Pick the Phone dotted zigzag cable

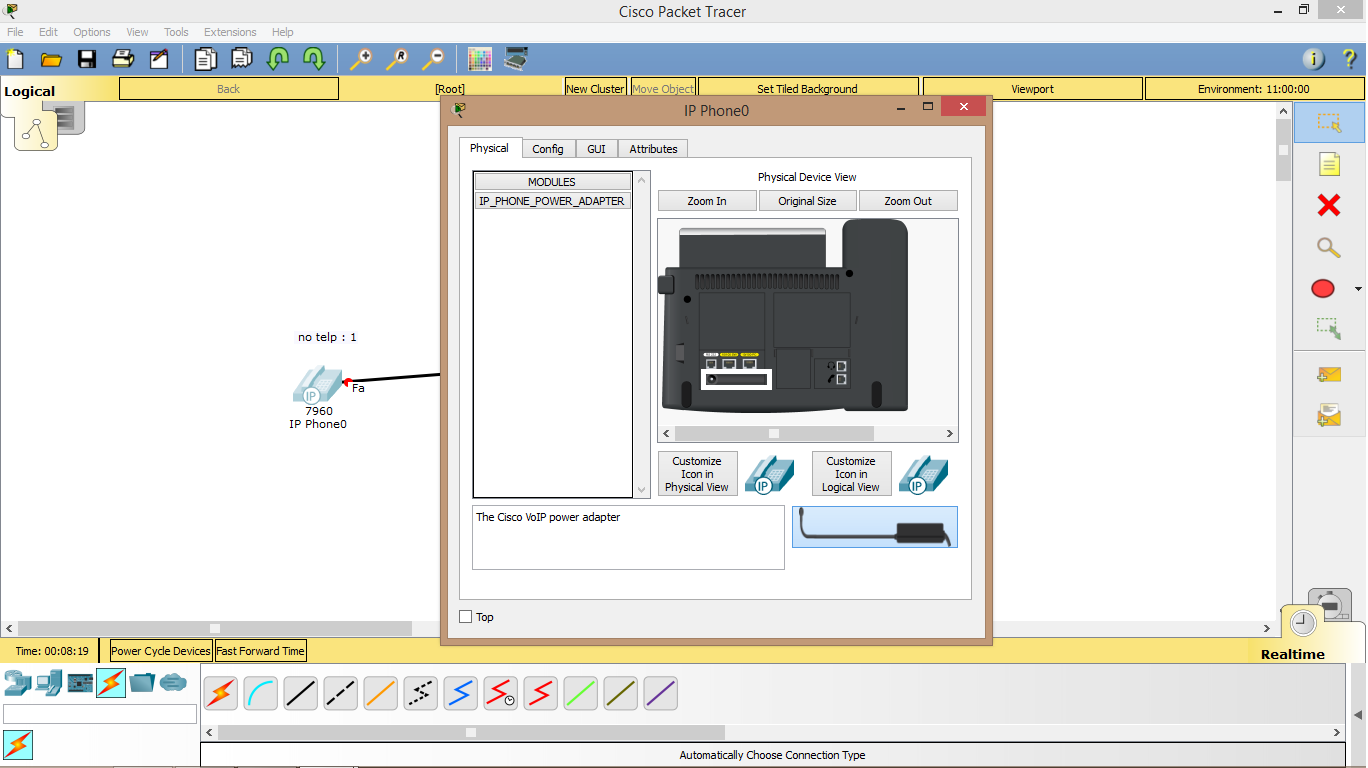420,693
